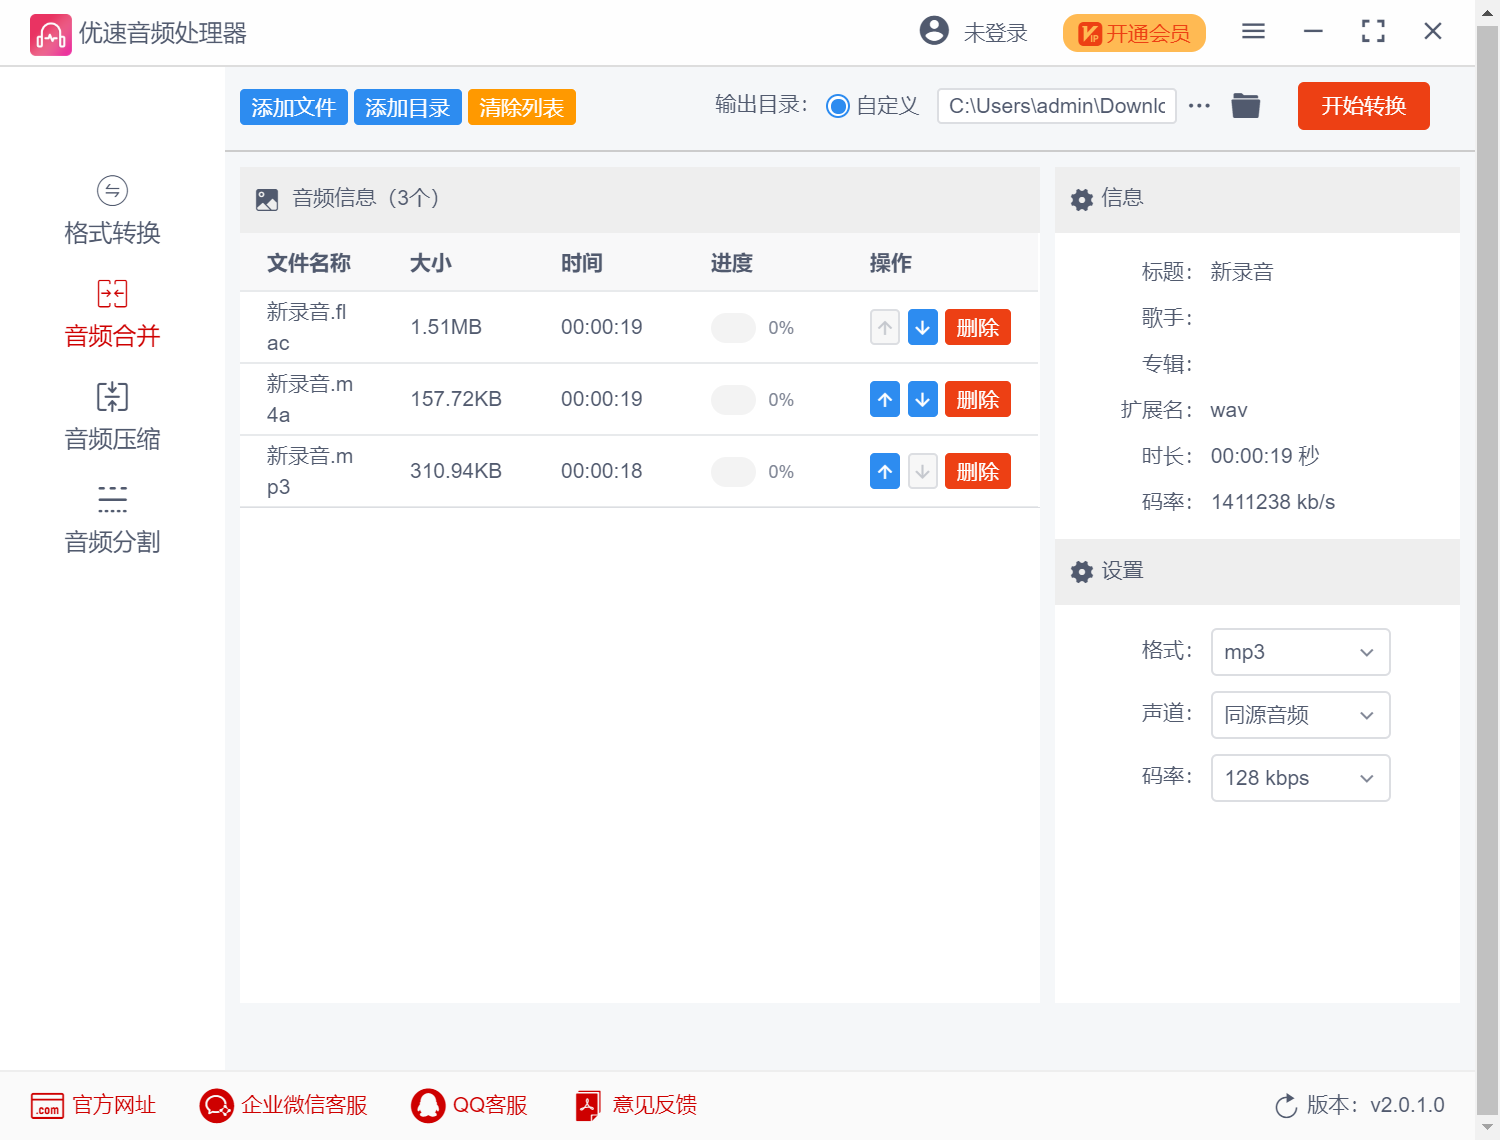Image resolution: width=1500 pixels, height=1140 pixels.
Task: Select the 格式转换 tool in the sidebar
Action: 111,210
